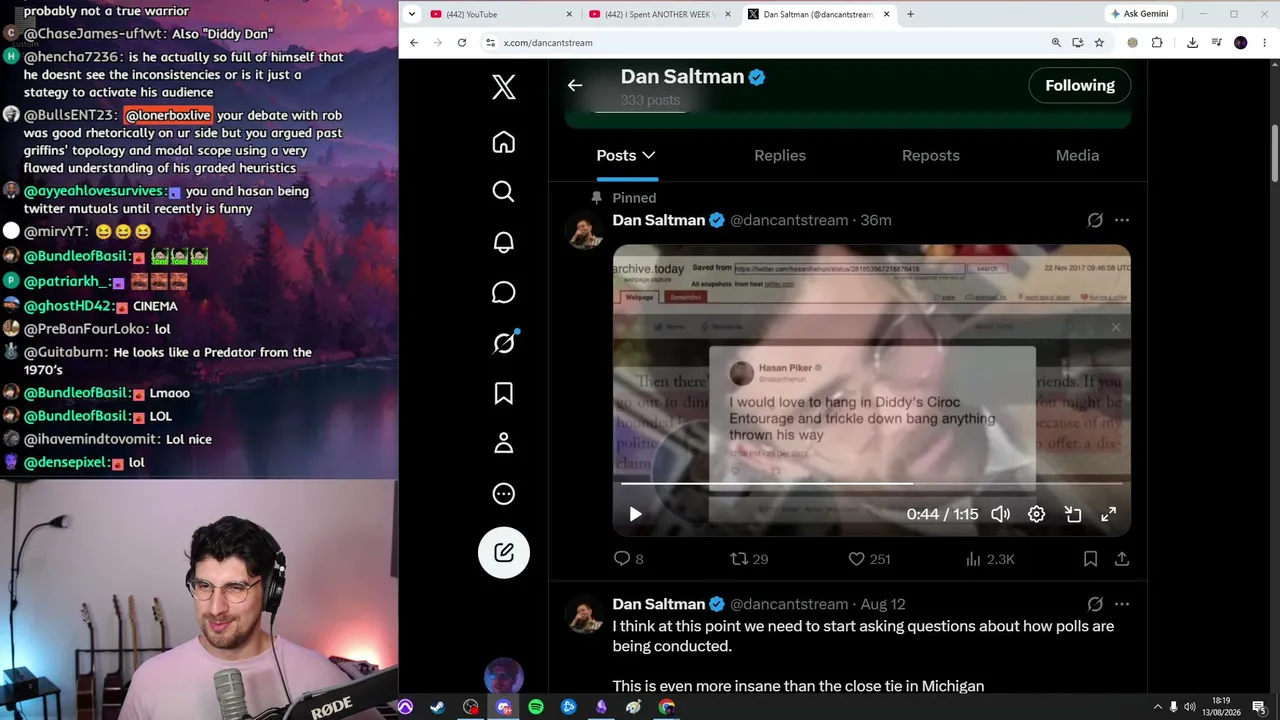This screenshot has width=1280, height=720.
Task: Seek the pinned video progress bar
Action: pyautogui.click(x=872, y=484)
